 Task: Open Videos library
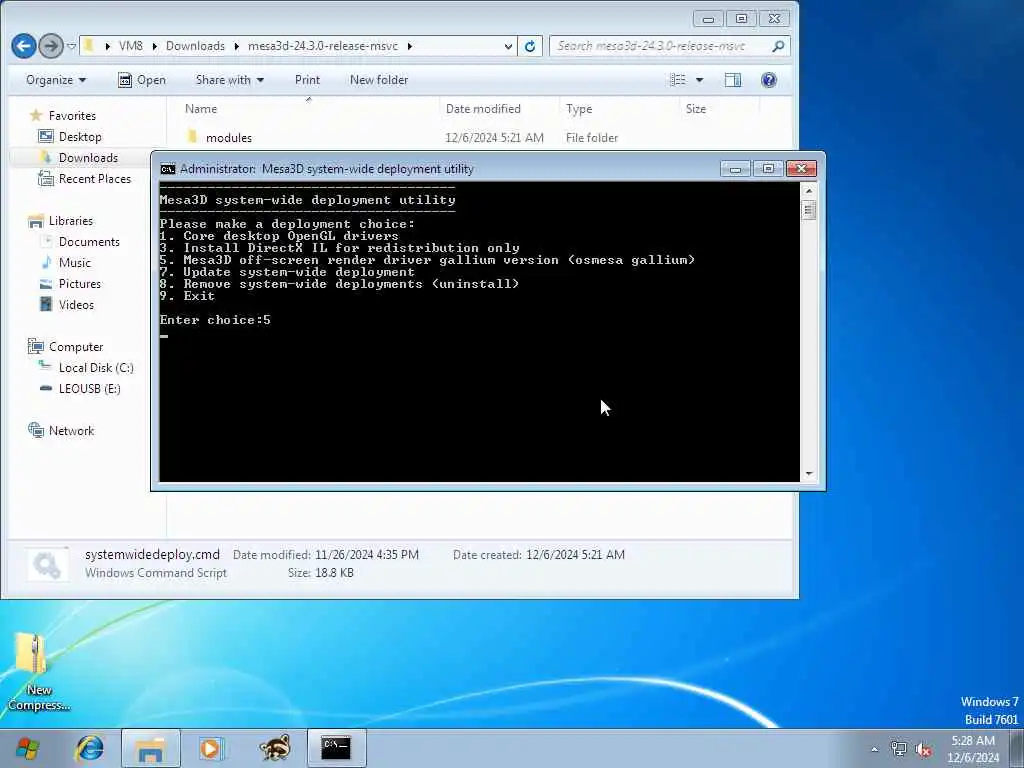pyautogui.click(x=76, y=305)
